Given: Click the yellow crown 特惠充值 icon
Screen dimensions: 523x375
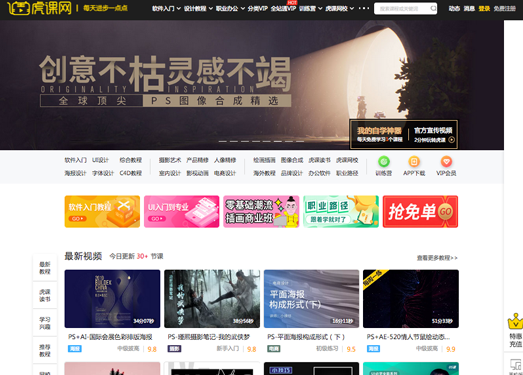Looking at the screenshot, I should tap(515, 321).
